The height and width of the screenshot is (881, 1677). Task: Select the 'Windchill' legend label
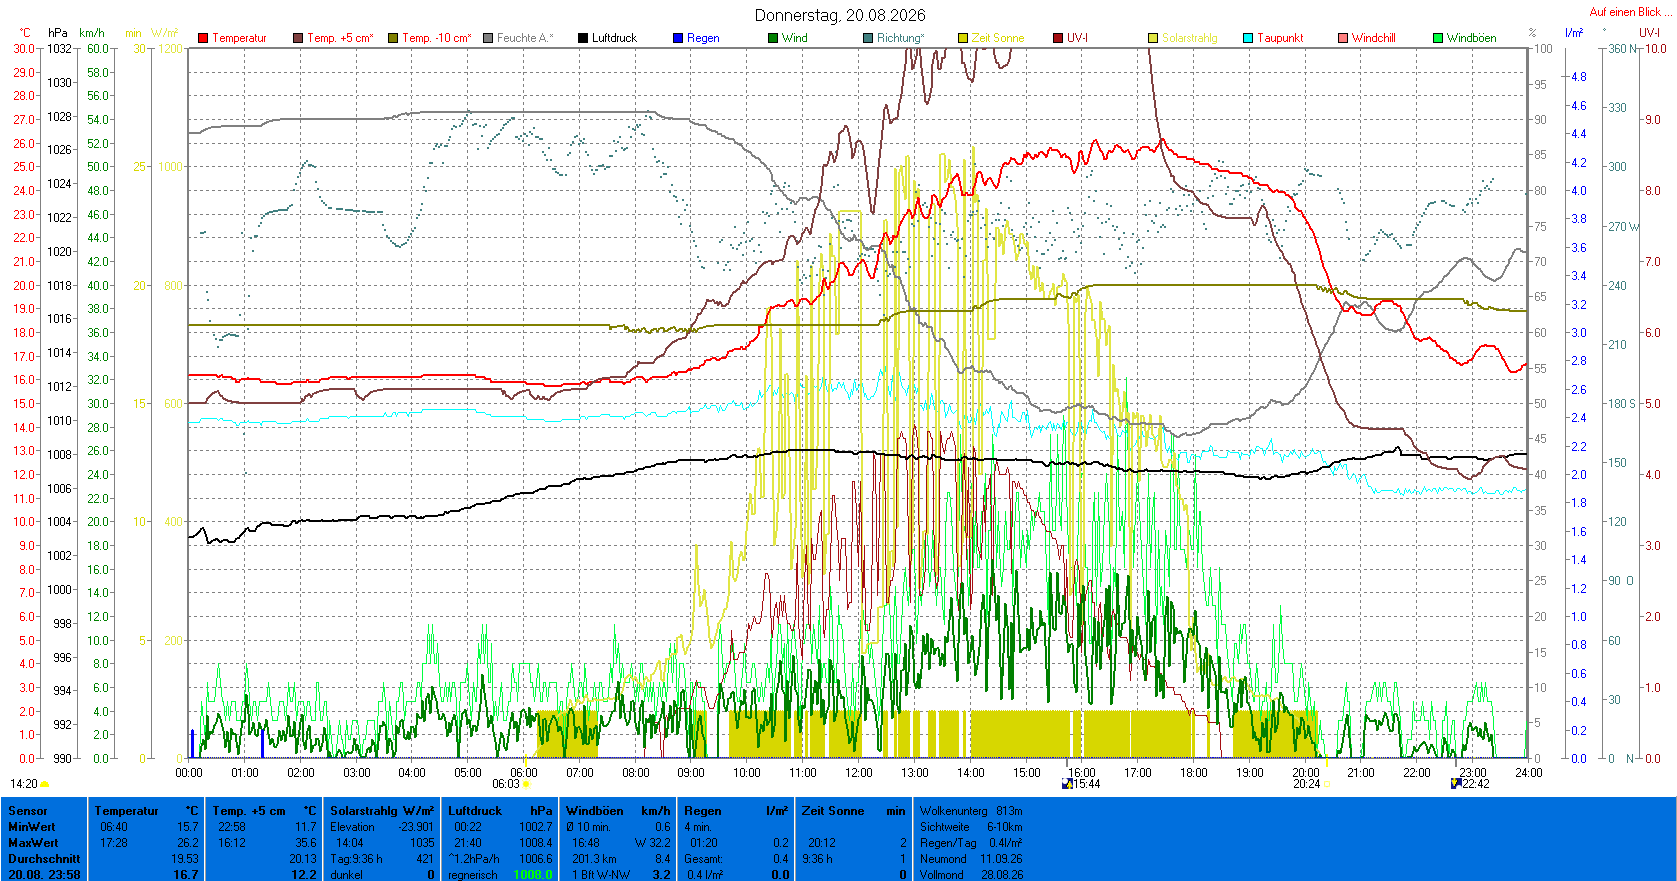click(1373, 38)
